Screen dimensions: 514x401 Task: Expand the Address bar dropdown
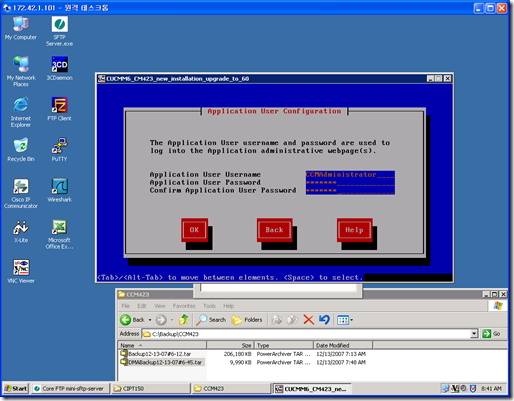pos(474,334)
